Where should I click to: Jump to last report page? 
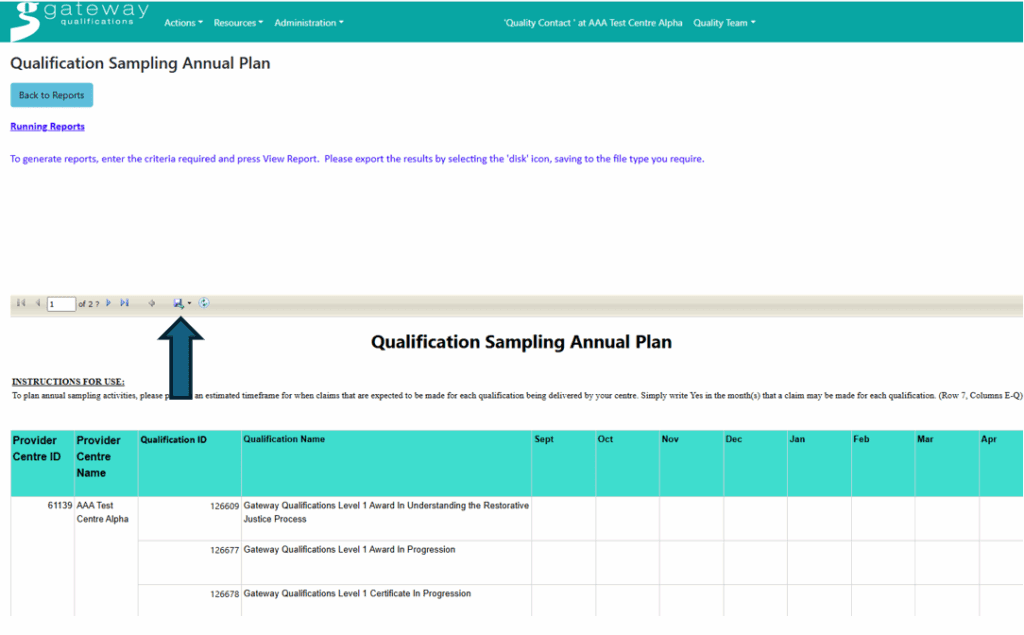point(125,303)
